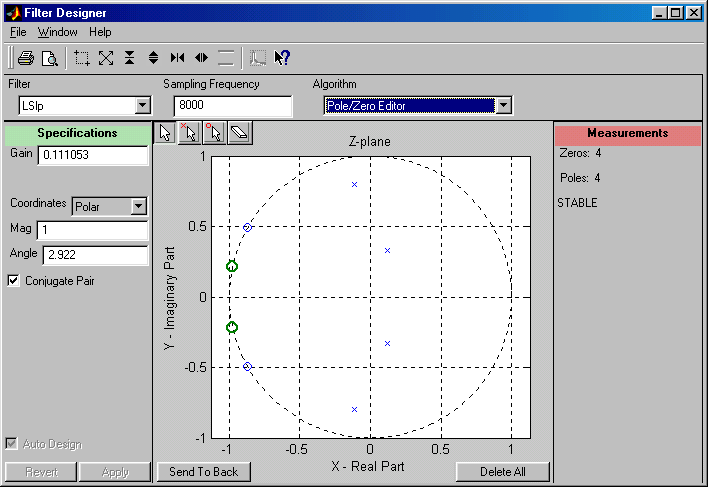
Task: Click the Print icon in toolbar
Action: coord(26,58)
